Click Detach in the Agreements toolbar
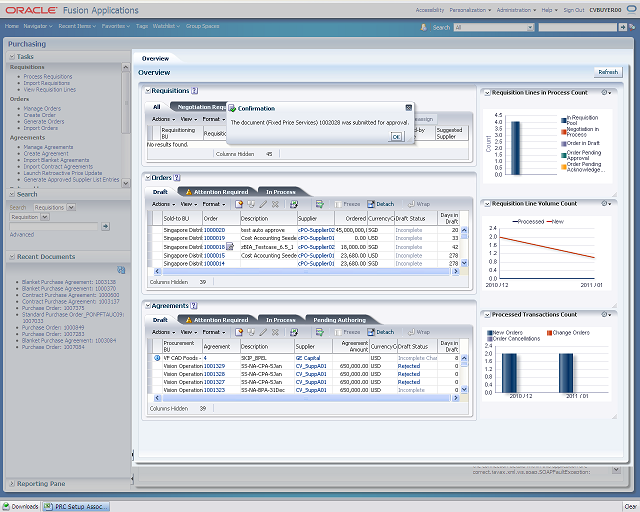640x512 pixels. click(381, 332)
